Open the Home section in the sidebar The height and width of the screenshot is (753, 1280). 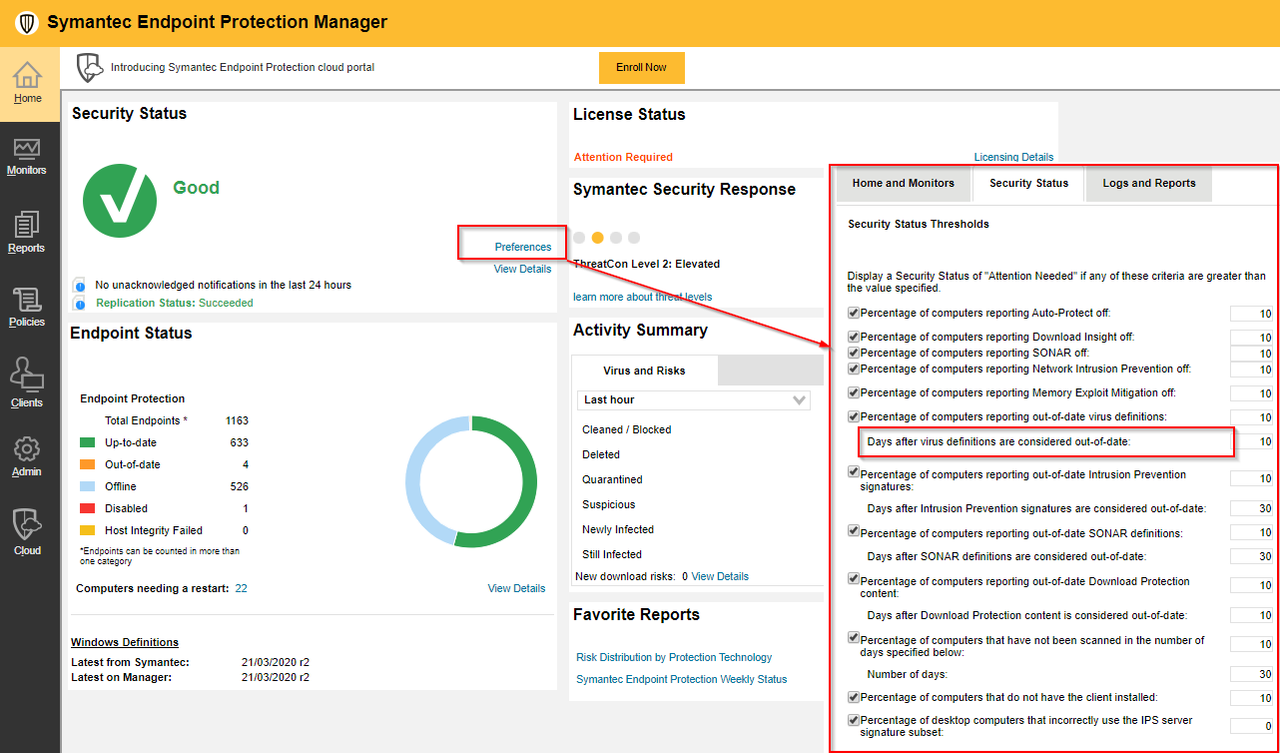point(28,82)
